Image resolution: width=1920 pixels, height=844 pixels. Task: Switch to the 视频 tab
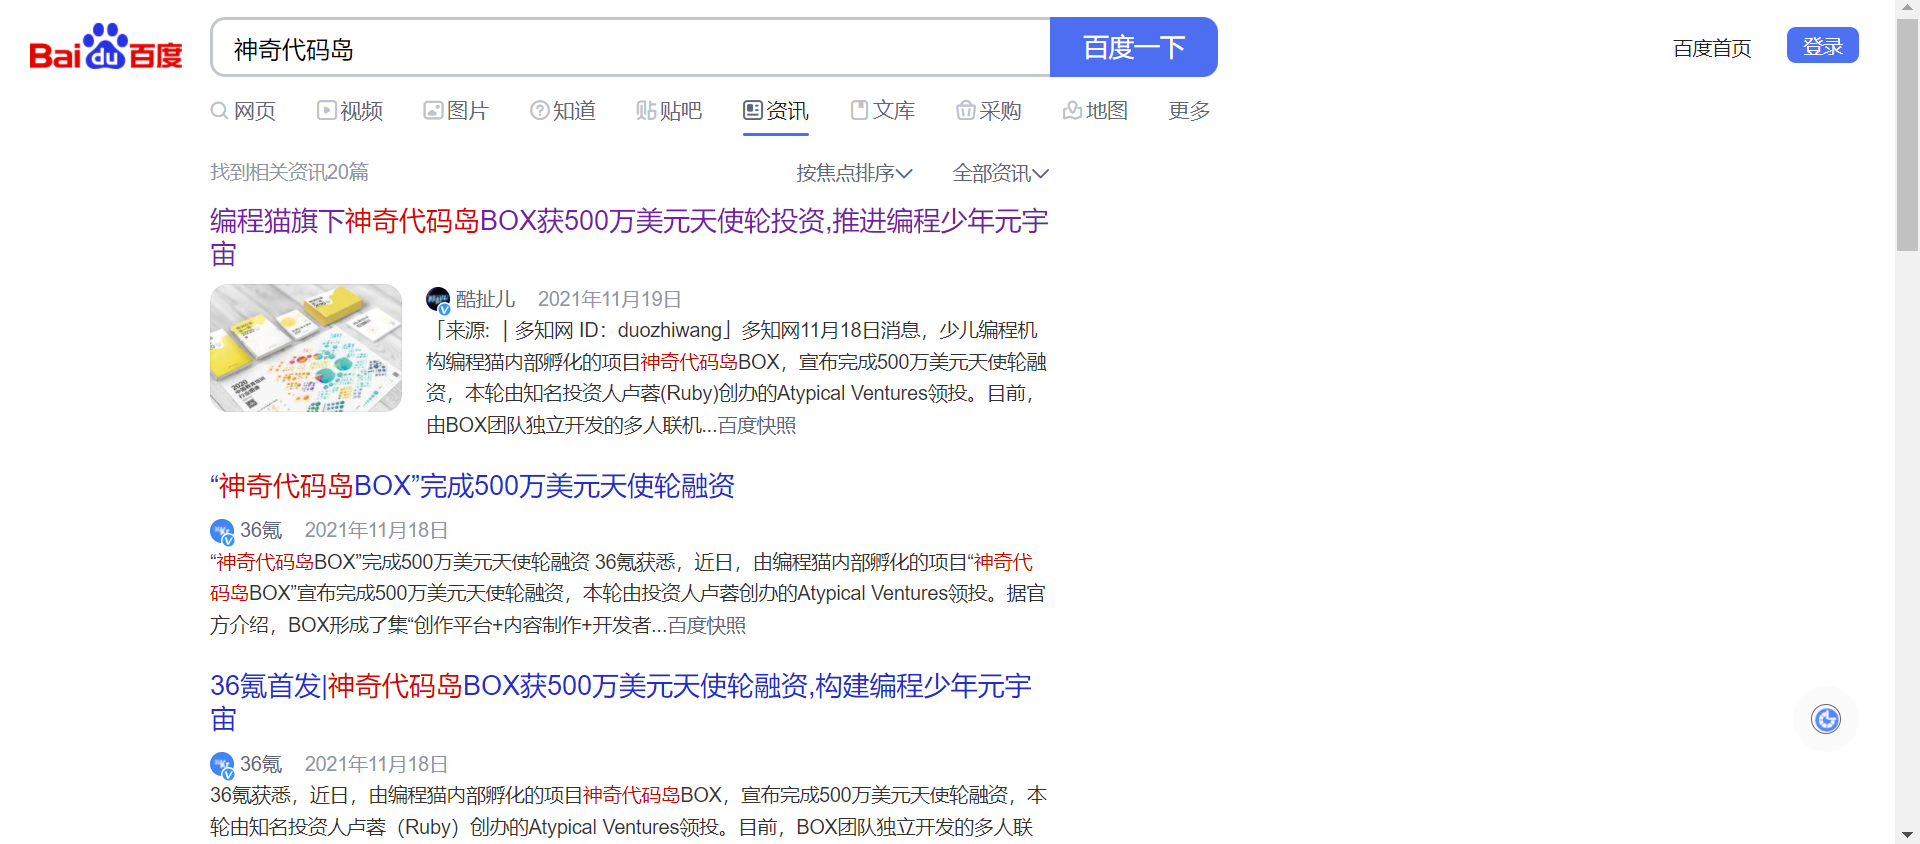[x=350, y=111]
